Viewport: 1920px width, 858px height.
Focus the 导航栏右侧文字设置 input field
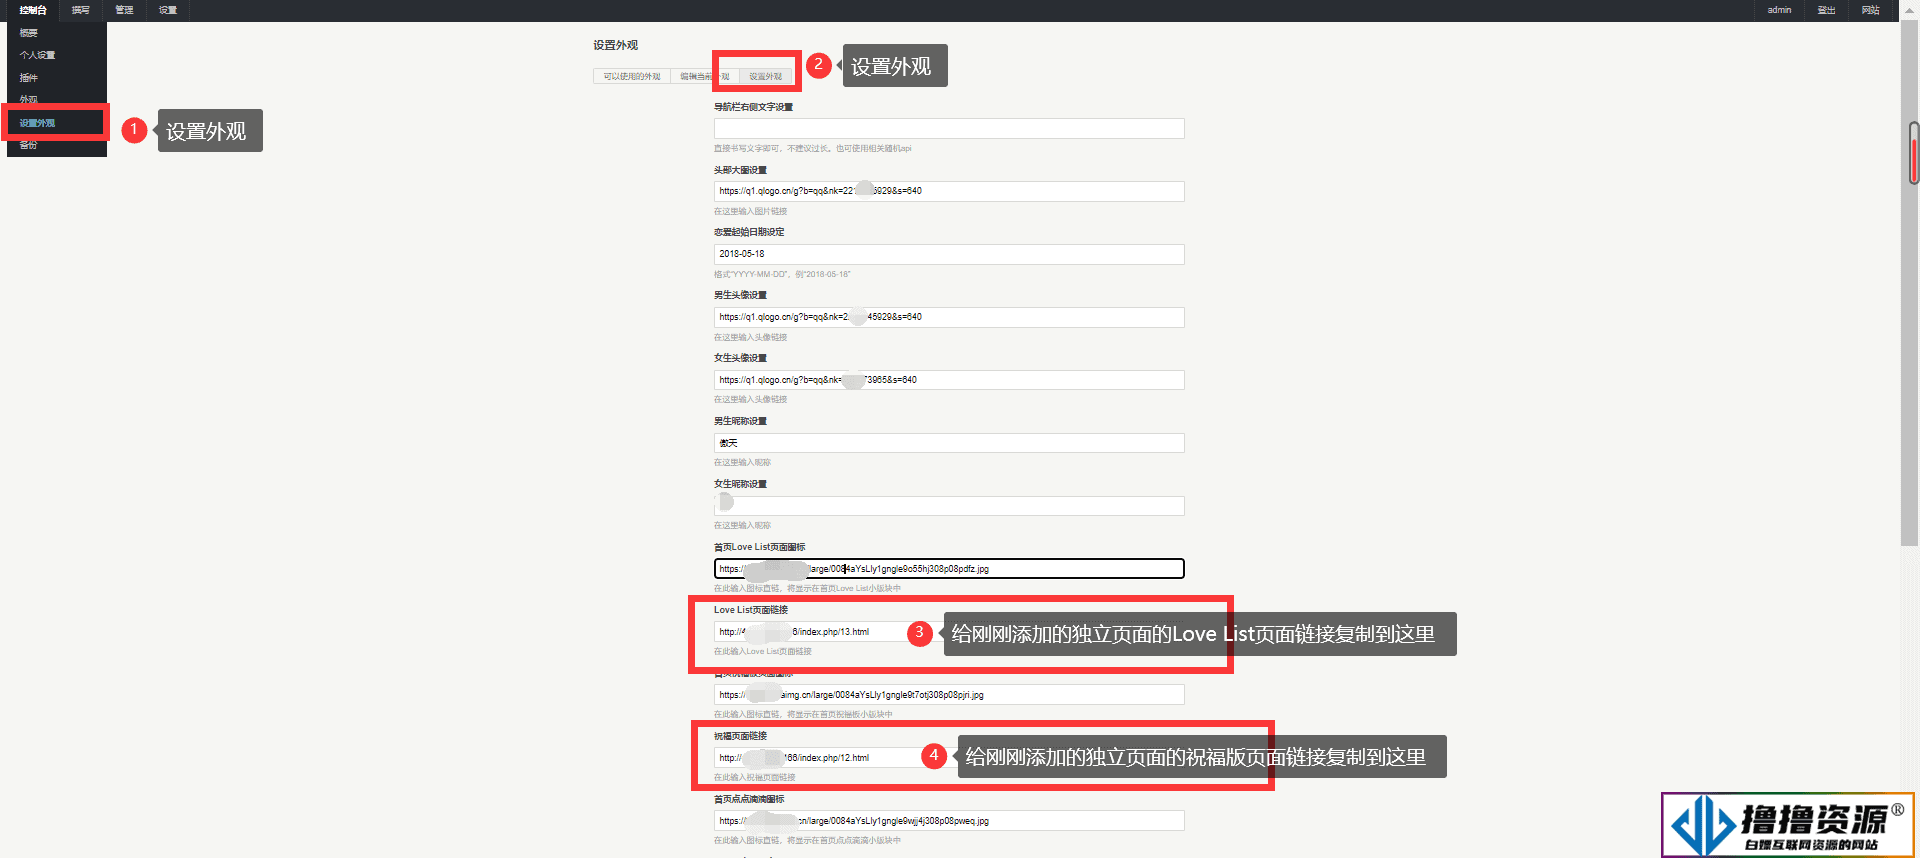[x=949, y=128]
